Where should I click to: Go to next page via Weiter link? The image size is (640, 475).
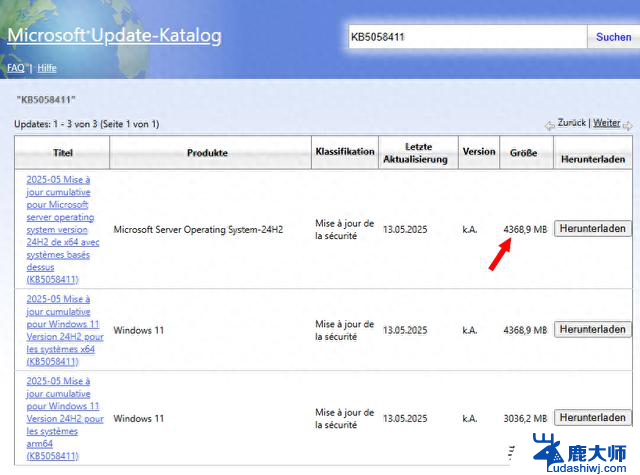coord(607,123)
